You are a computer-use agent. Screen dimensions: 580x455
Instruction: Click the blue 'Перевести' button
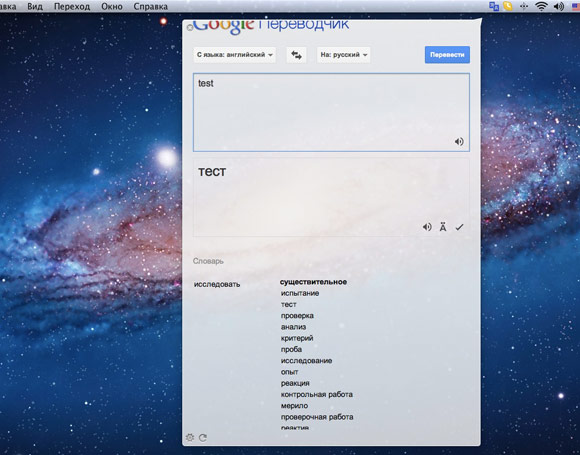click(x=447, y=55)
